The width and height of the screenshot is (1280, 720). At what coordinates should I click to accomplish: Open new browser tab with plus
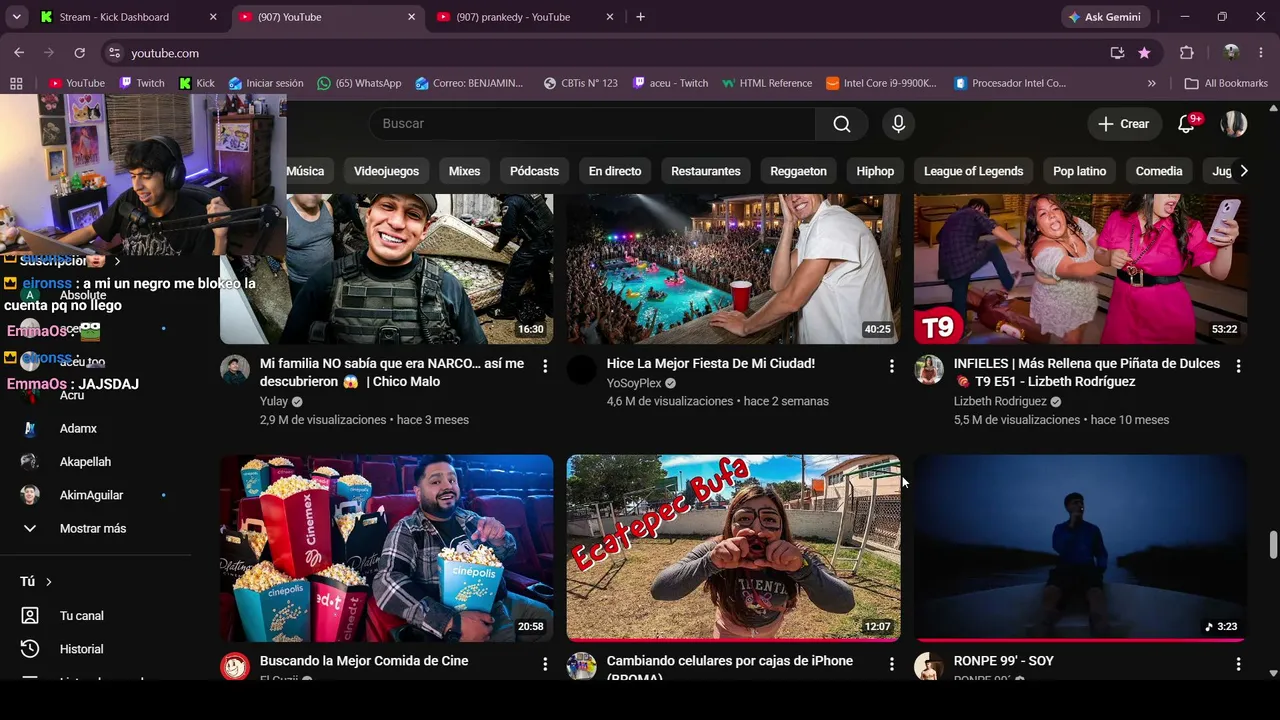point(641,17)
